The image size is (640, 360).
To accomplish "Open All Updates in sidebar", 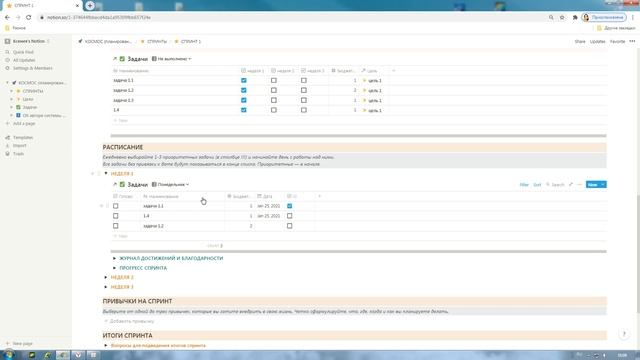I will click(24, 60).
